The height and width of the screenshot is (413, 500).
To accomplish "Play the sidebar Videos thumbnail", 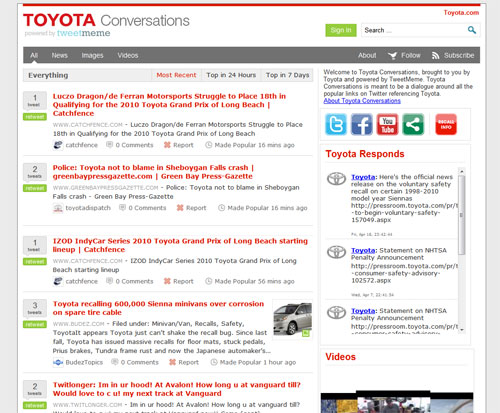I will point(397,403).
